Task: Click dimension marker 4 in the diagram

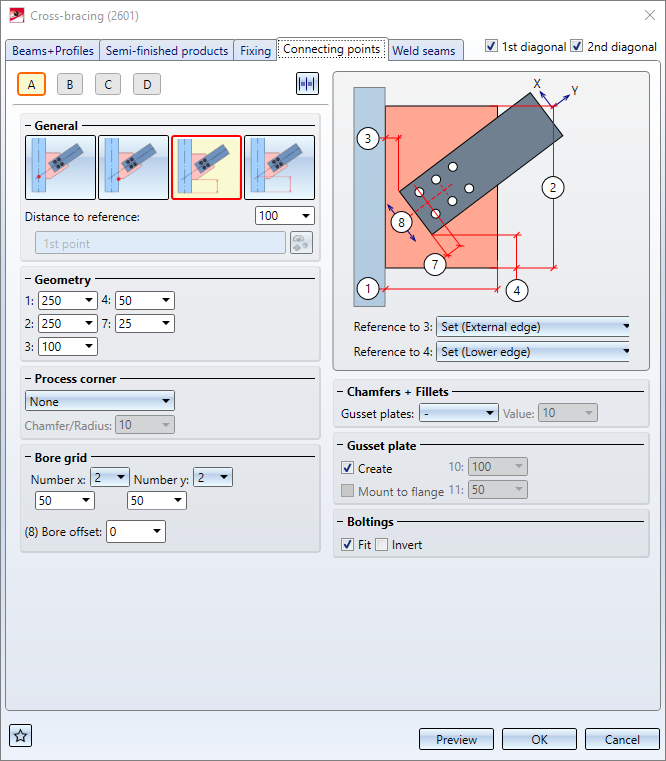Action: (x=516, y=290)
